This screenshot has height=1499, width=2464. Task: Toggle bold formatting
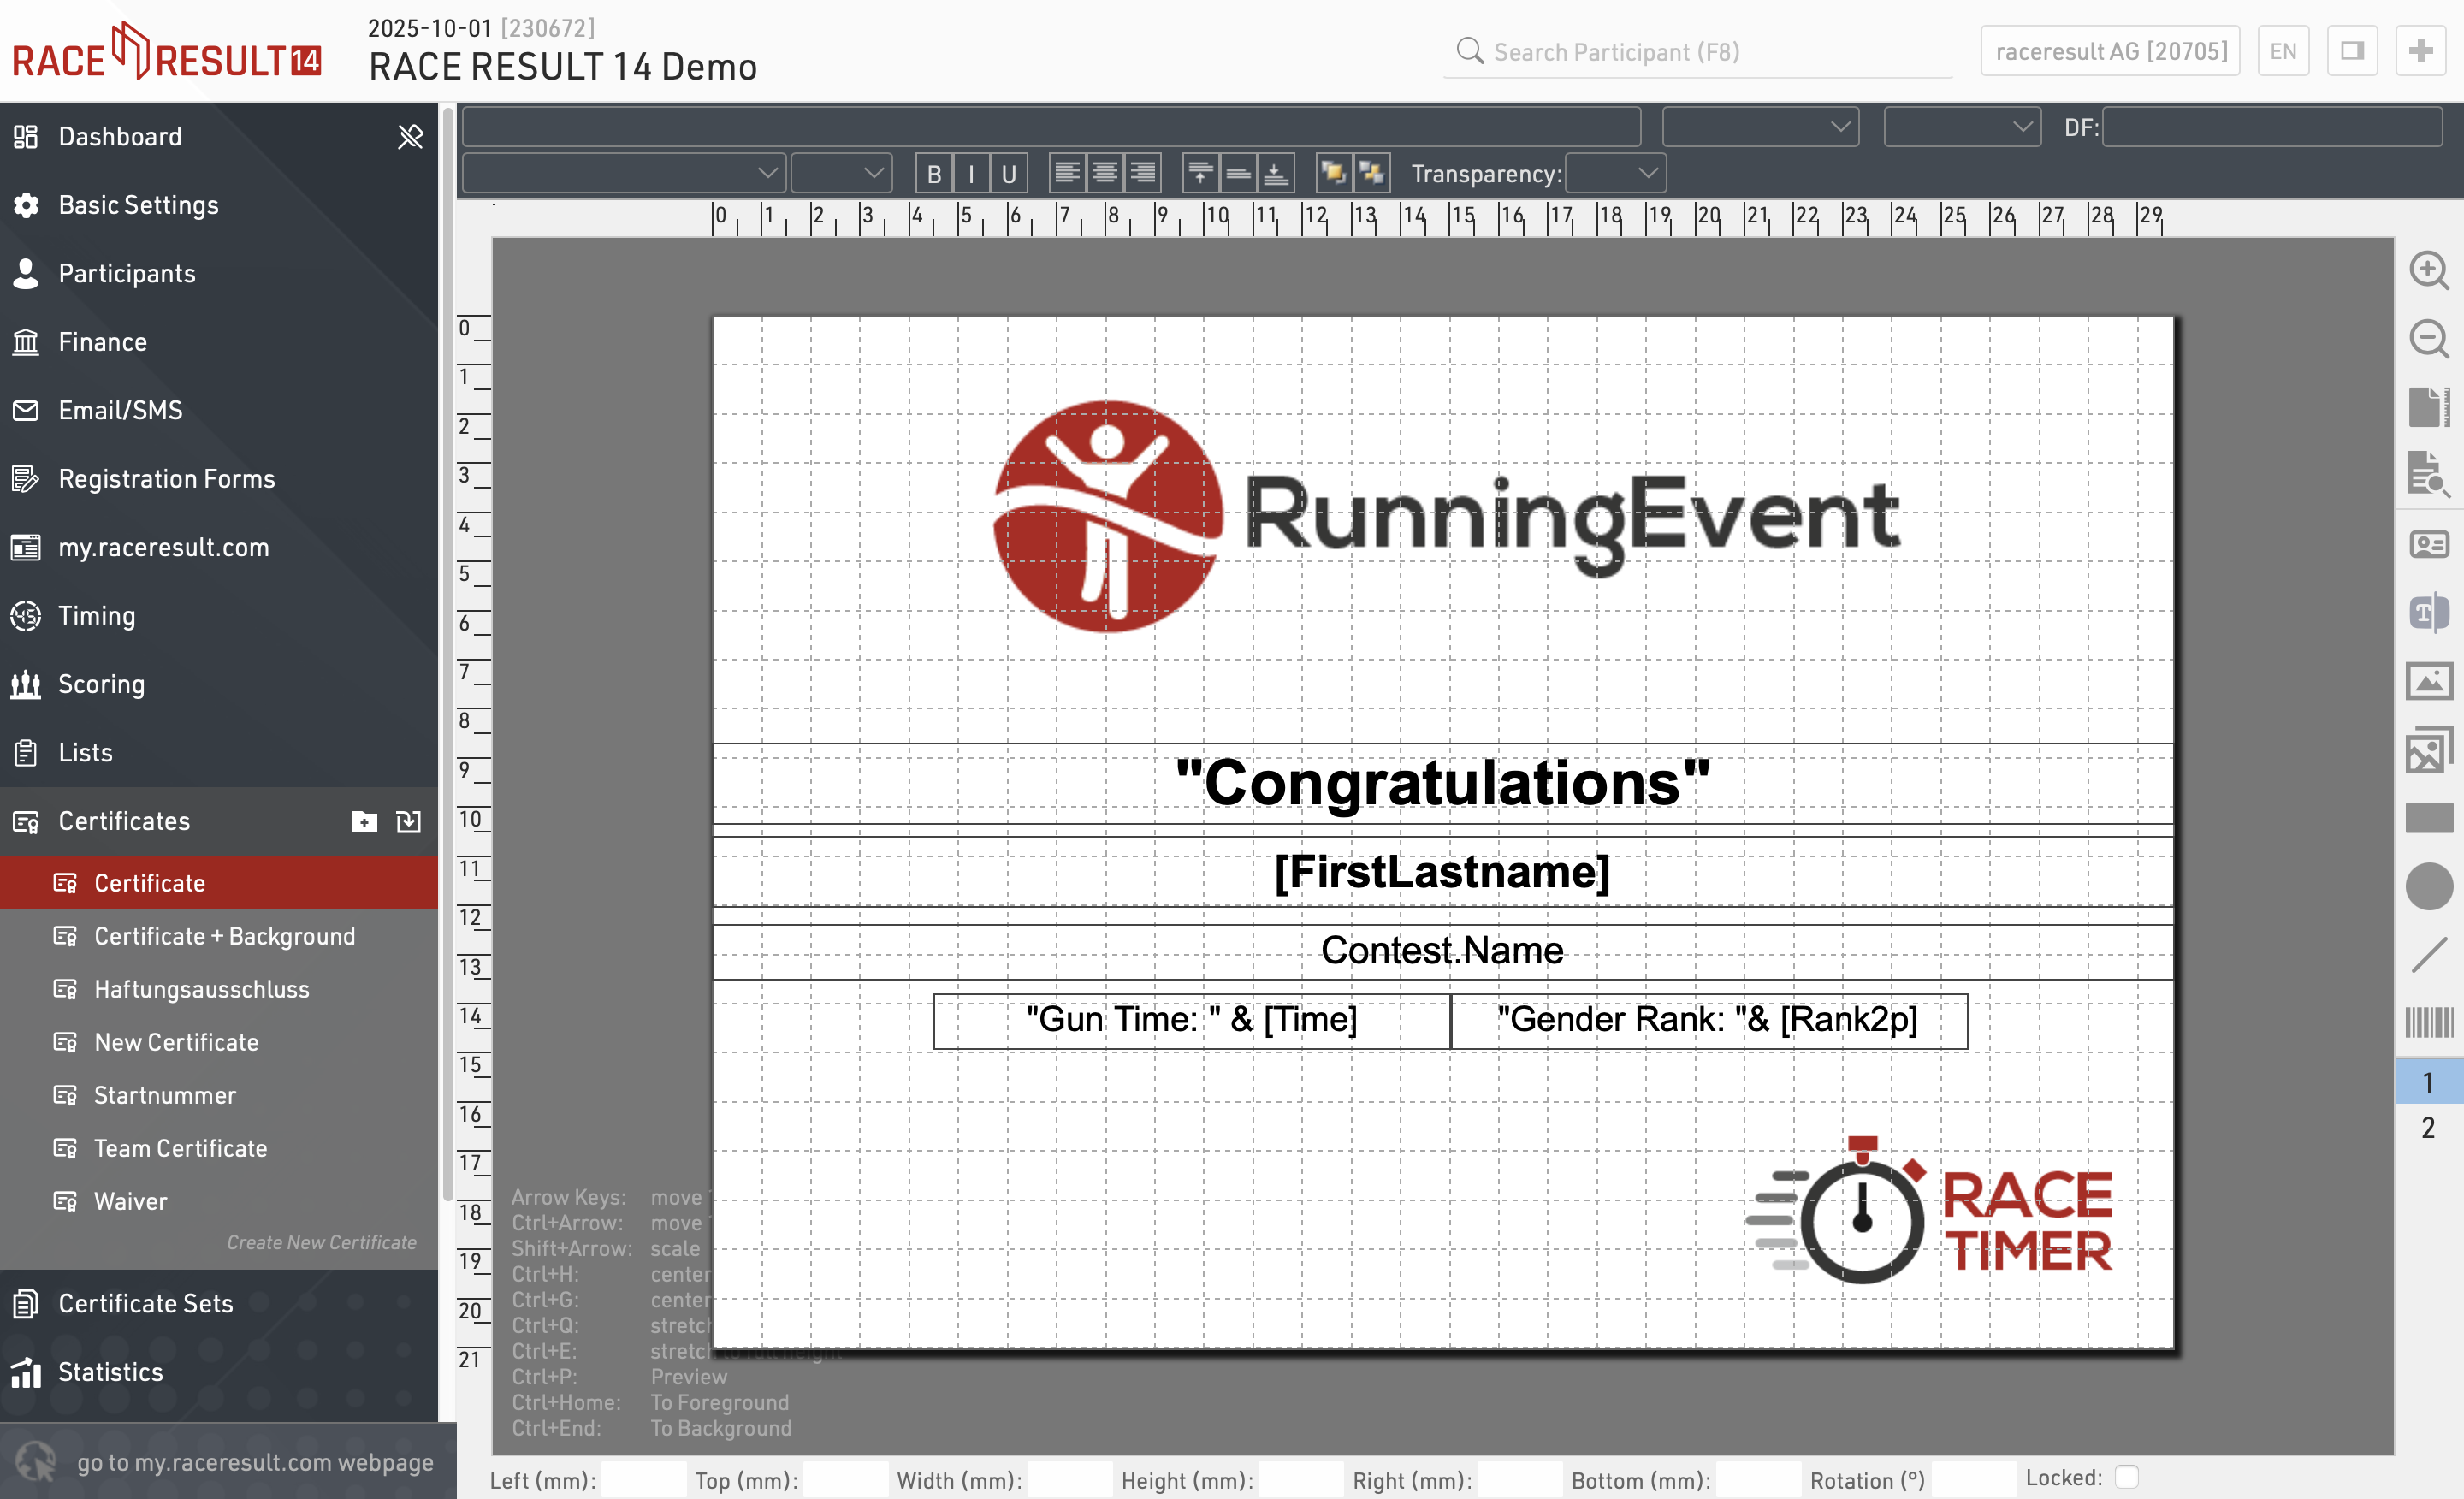tap(933, 174)
